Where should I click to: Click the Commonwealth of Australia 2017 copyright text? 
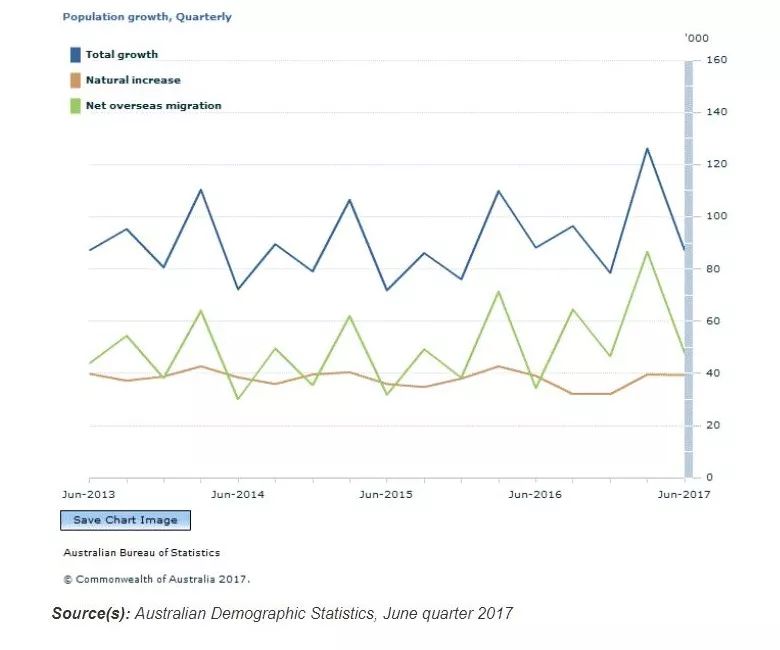(156, 578)
